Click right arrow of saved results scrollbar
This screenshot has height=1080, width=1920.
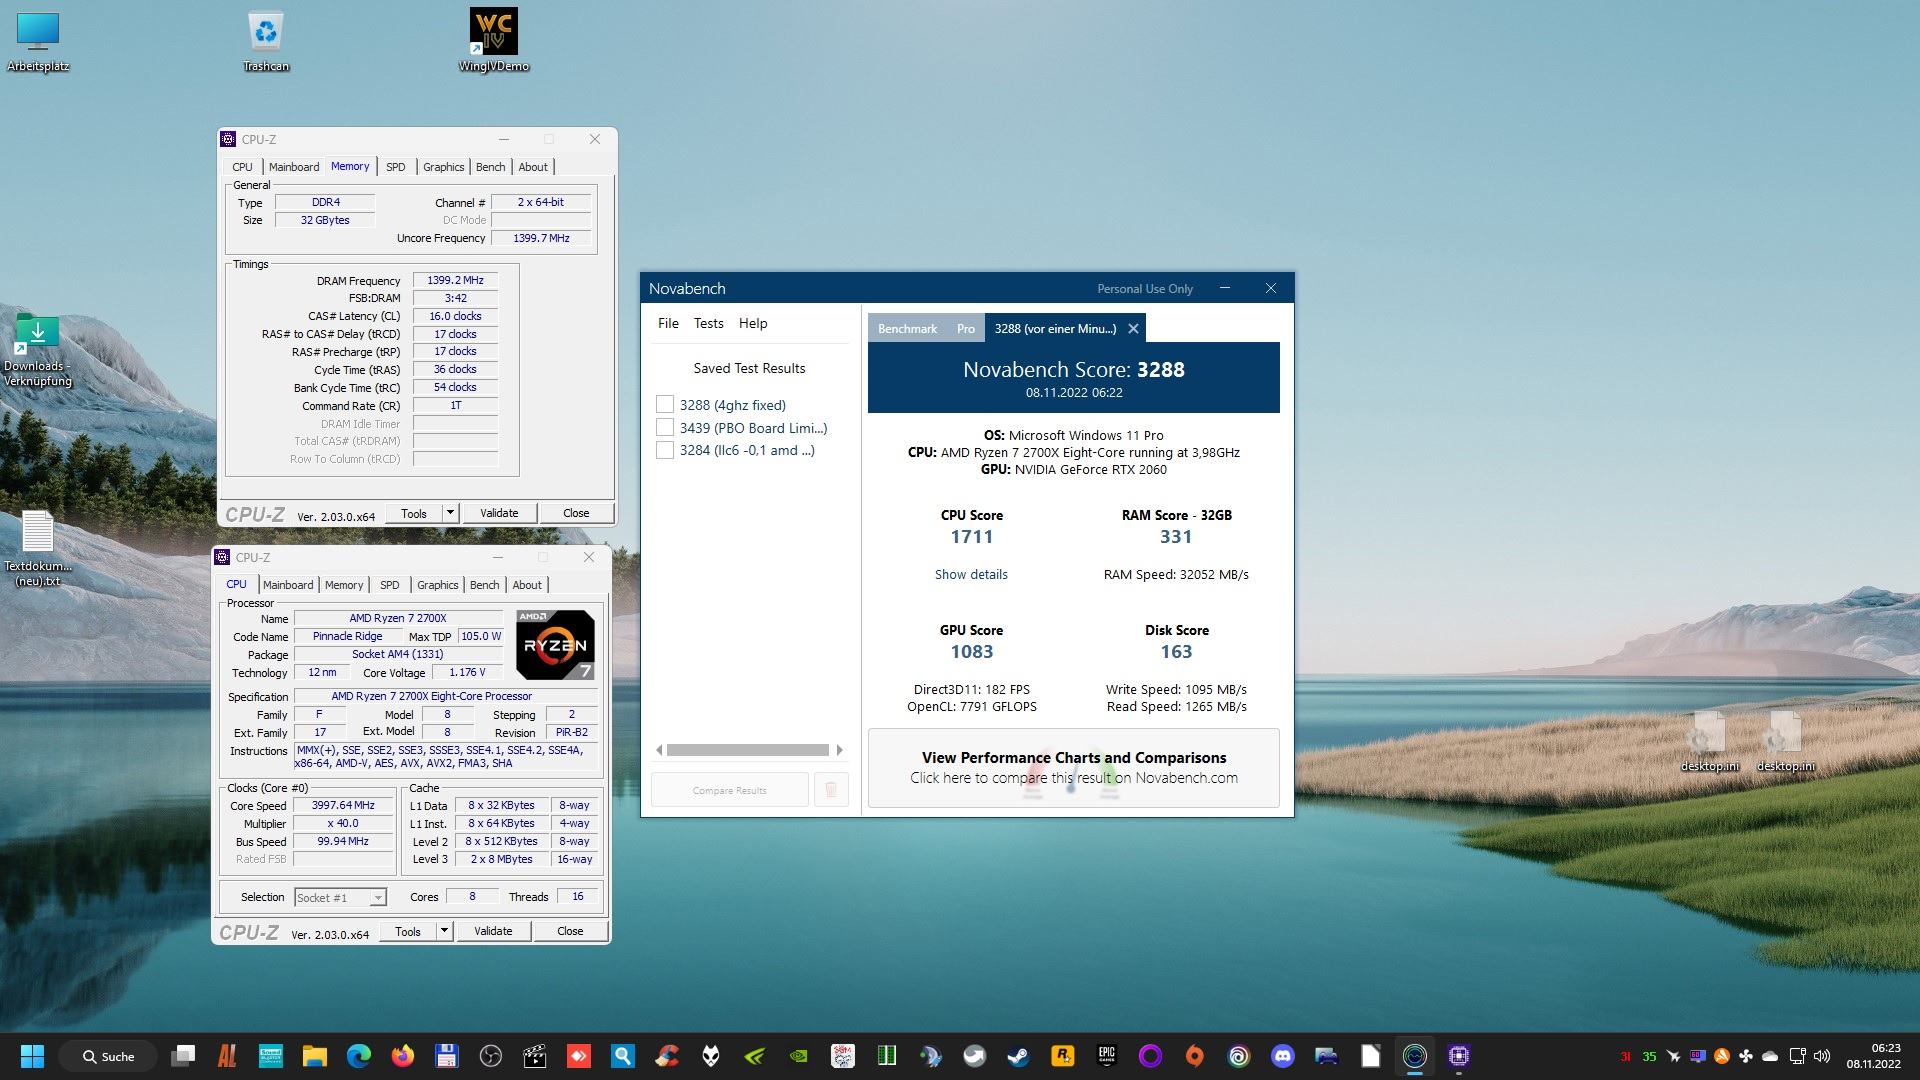tap(839, 750)
